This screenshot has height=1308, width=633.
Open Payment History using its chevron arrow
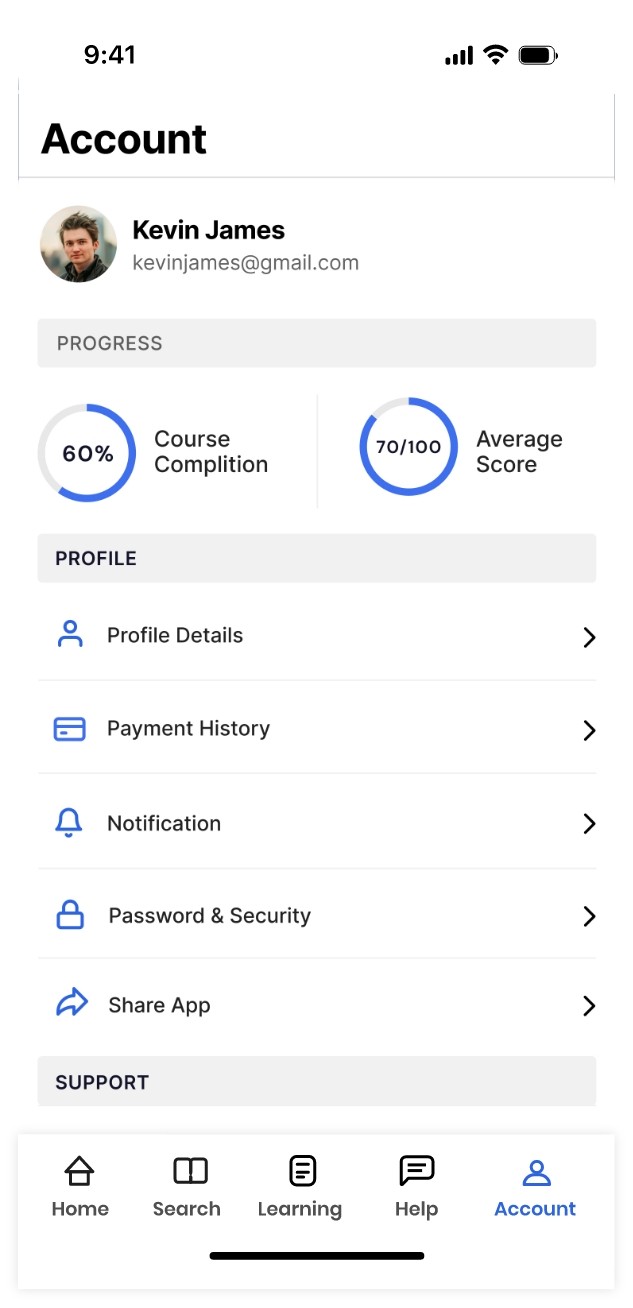tap(589, 731)
